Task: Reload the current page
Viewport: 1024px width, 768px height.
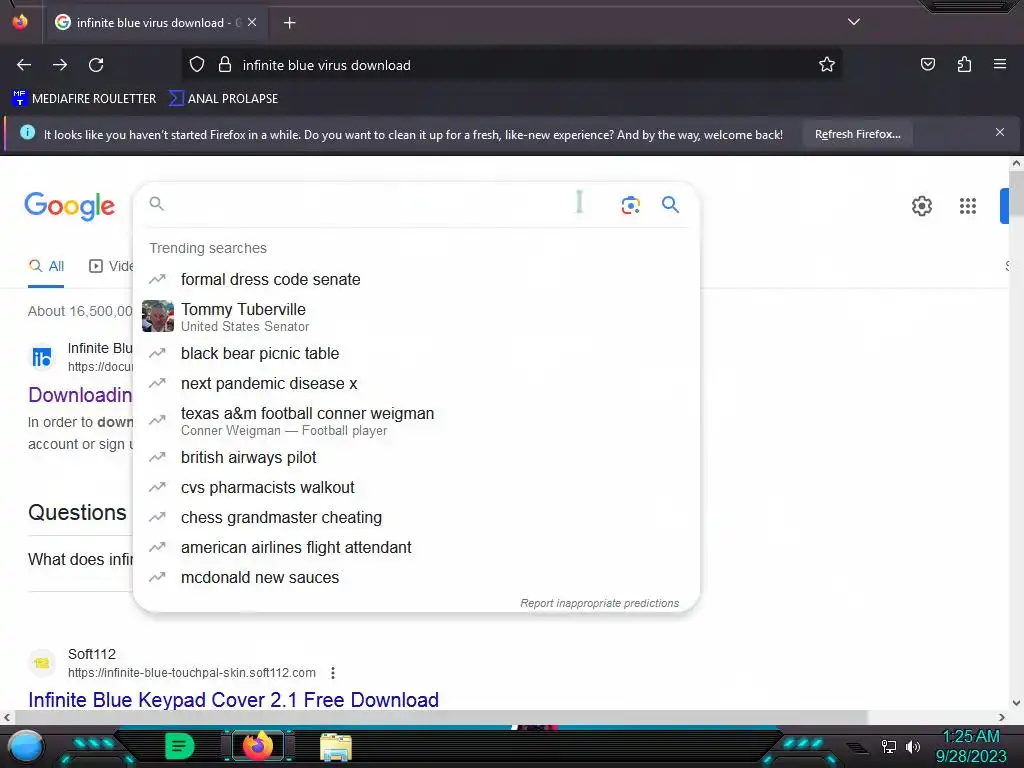Action: point(96,65)
